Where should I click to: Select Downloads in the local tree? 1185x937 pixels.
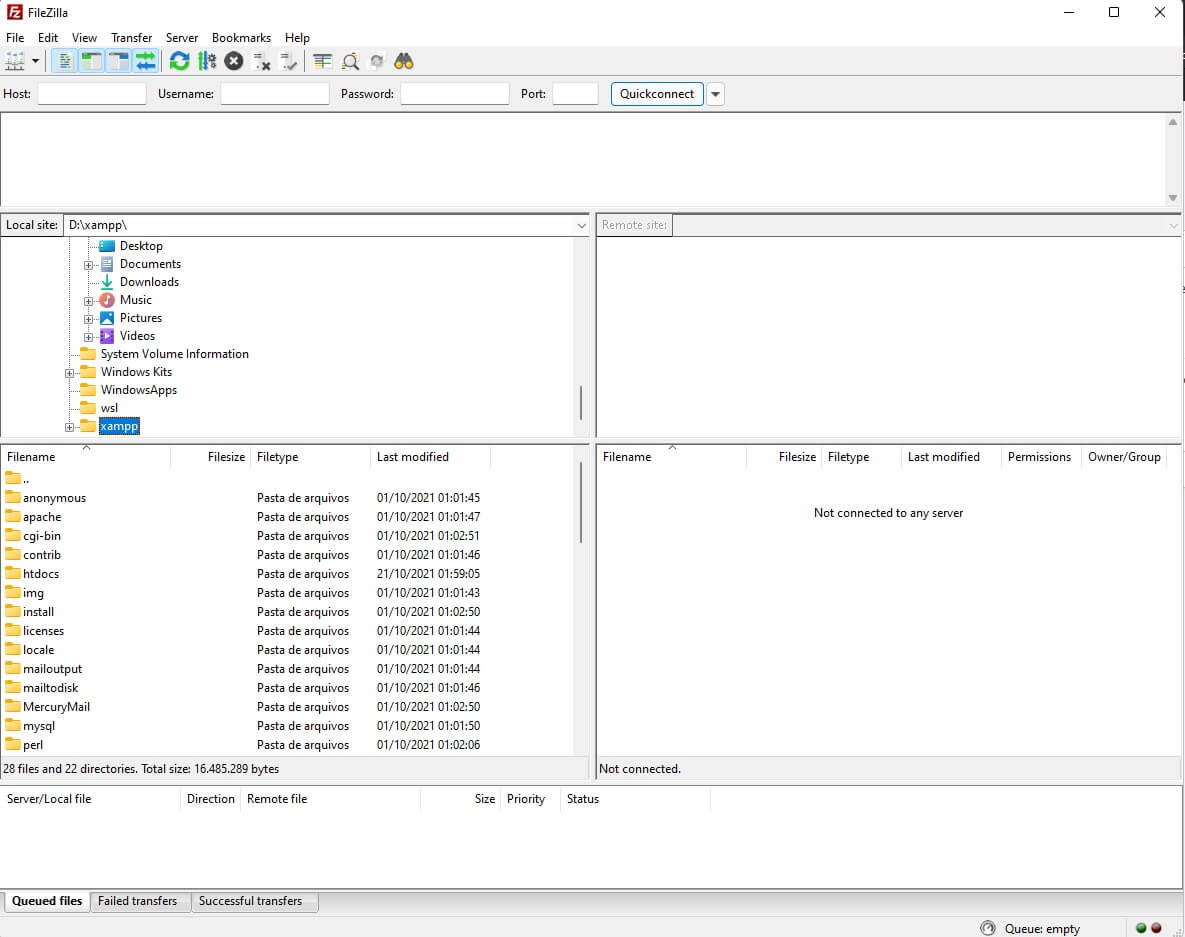[x=149, y=282]
